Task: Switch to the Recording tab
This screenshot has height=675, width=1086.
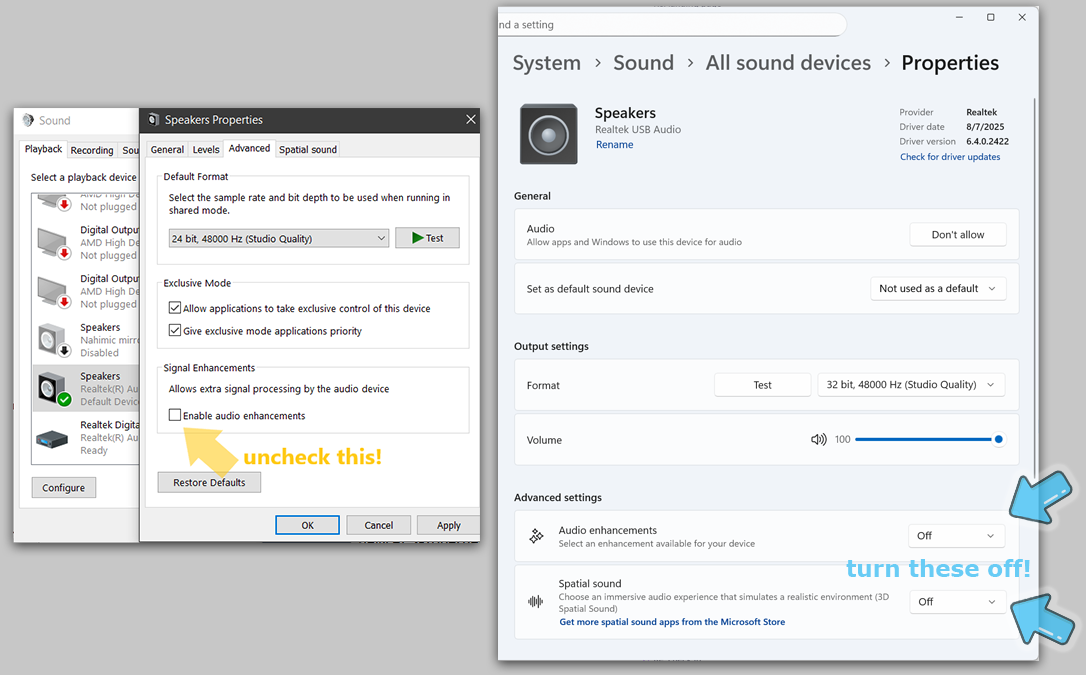Action: [x=92, y=150]
